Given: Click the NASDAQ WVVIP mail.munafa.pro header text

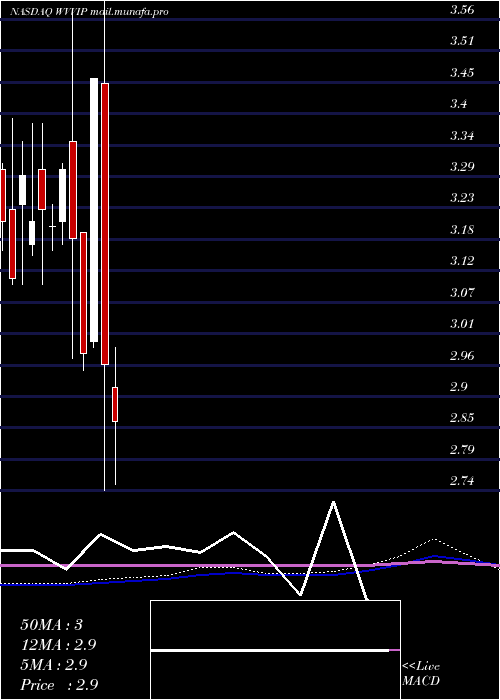Looking at the screenshot, I should (x=89, y=12).
